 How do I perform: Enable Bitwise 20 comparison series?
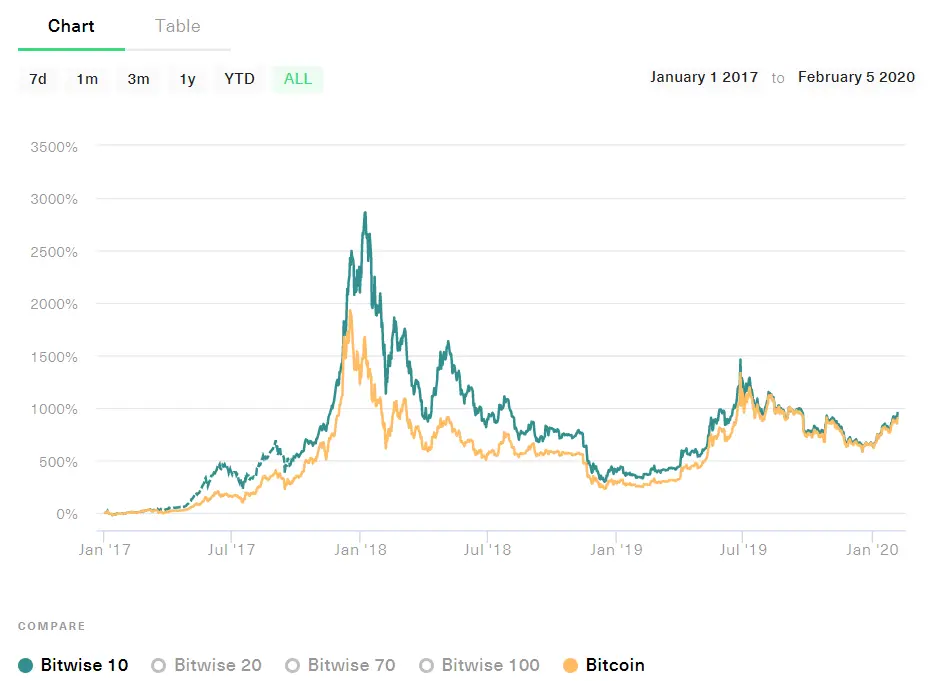pos(206,665)
